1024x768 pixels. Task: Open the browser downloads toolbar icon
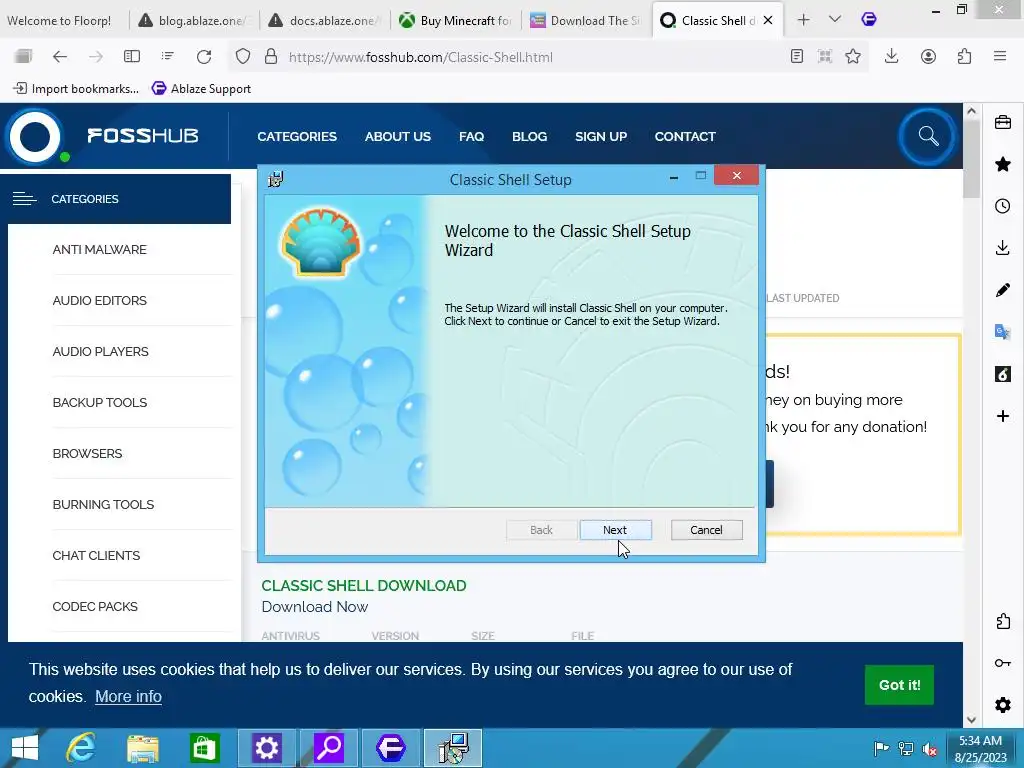click(x=891, y=57)
